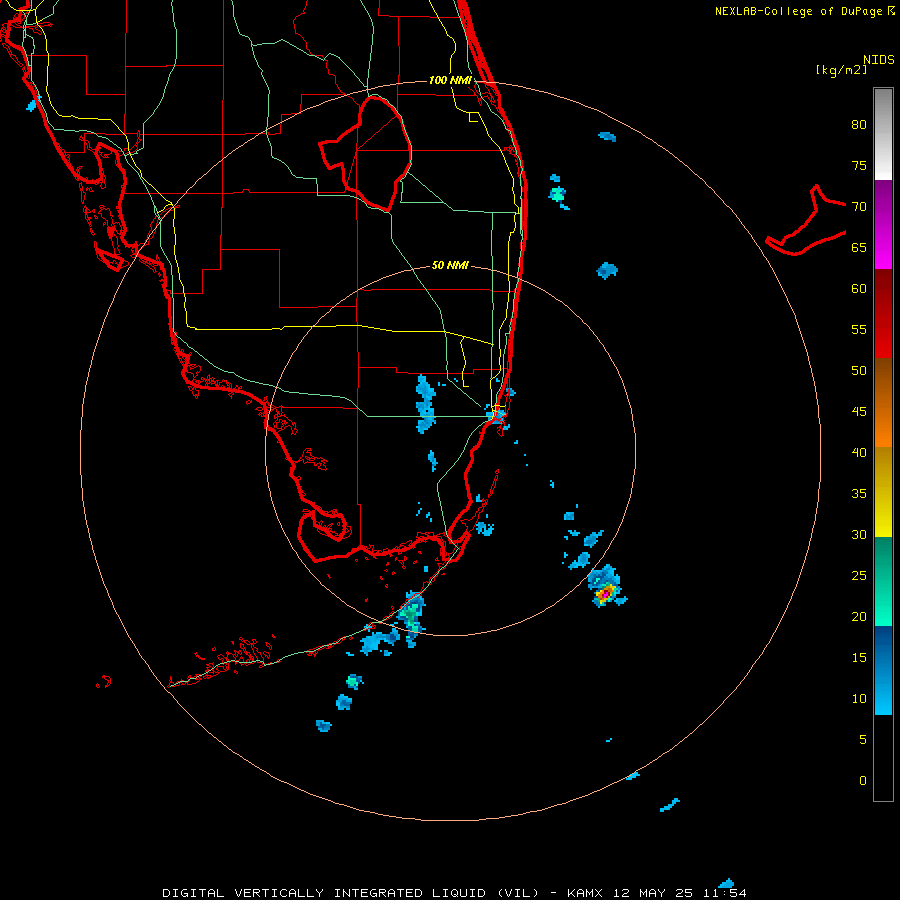Click the 75 value on the scale
Image resolution: width=900 pixels, height=900 pixels.
pos(859,165)
